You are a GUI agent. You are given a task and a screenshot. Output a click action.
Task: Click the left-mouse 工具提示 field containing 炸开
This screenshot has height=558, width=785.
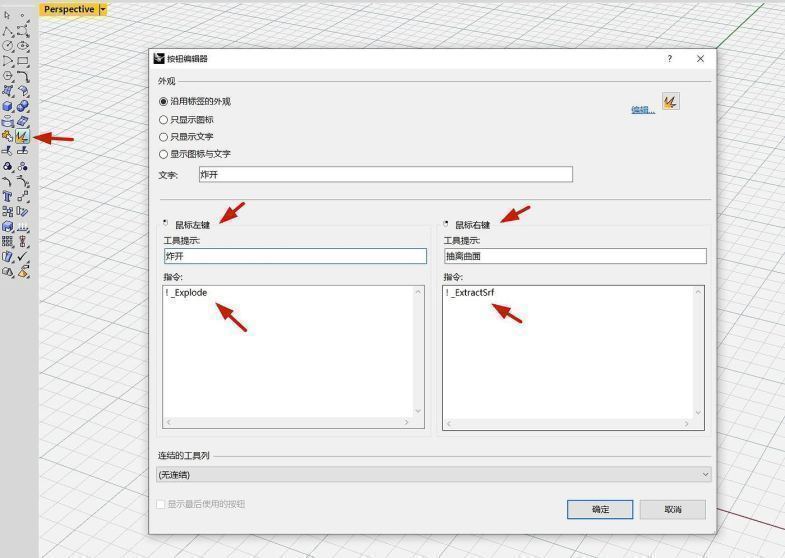tap(295, 256)
